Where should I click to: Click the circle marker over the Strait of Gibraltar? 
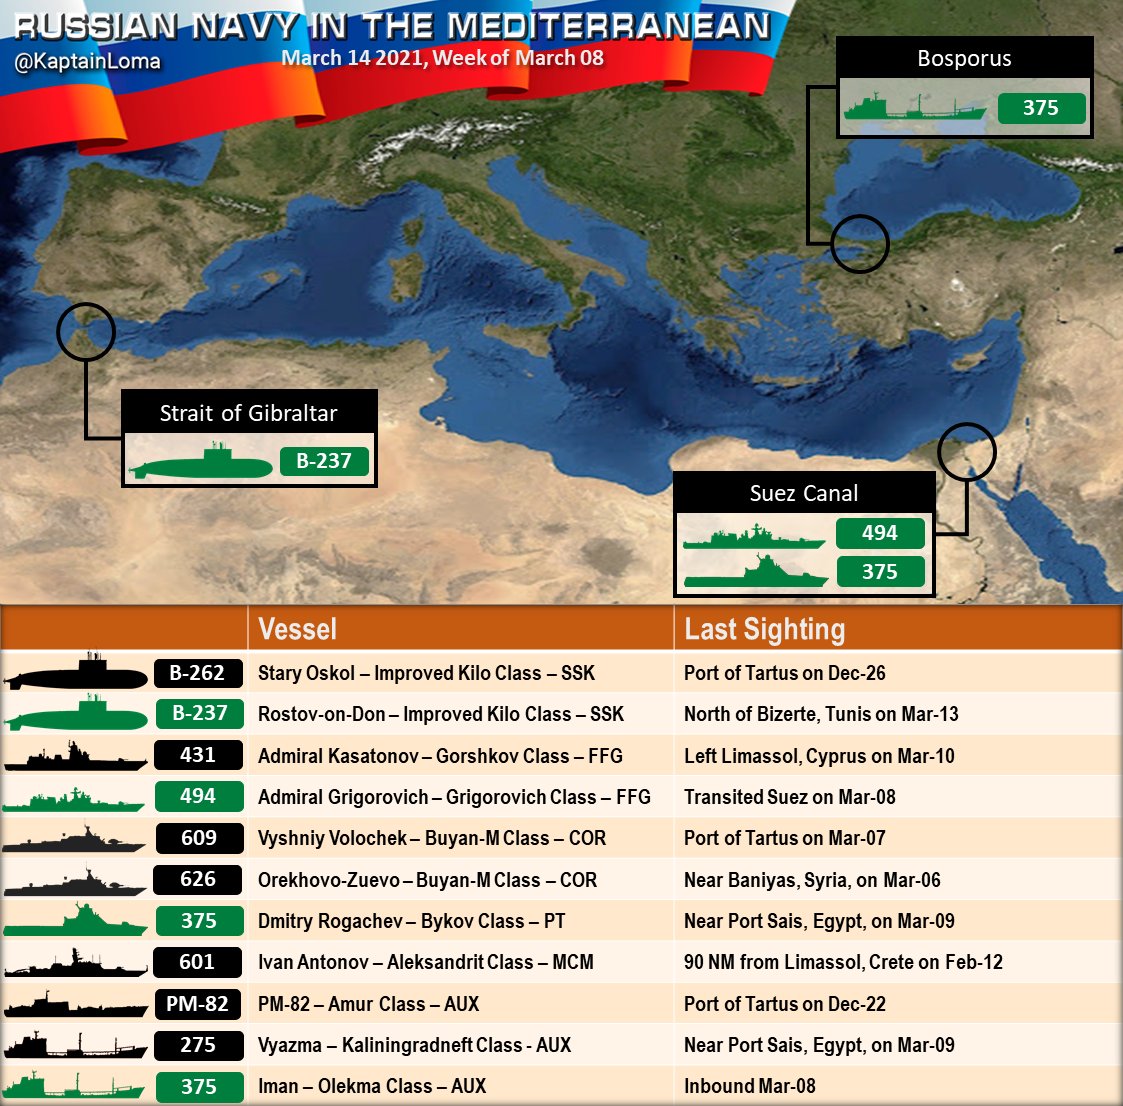click(x=86, y=332)
